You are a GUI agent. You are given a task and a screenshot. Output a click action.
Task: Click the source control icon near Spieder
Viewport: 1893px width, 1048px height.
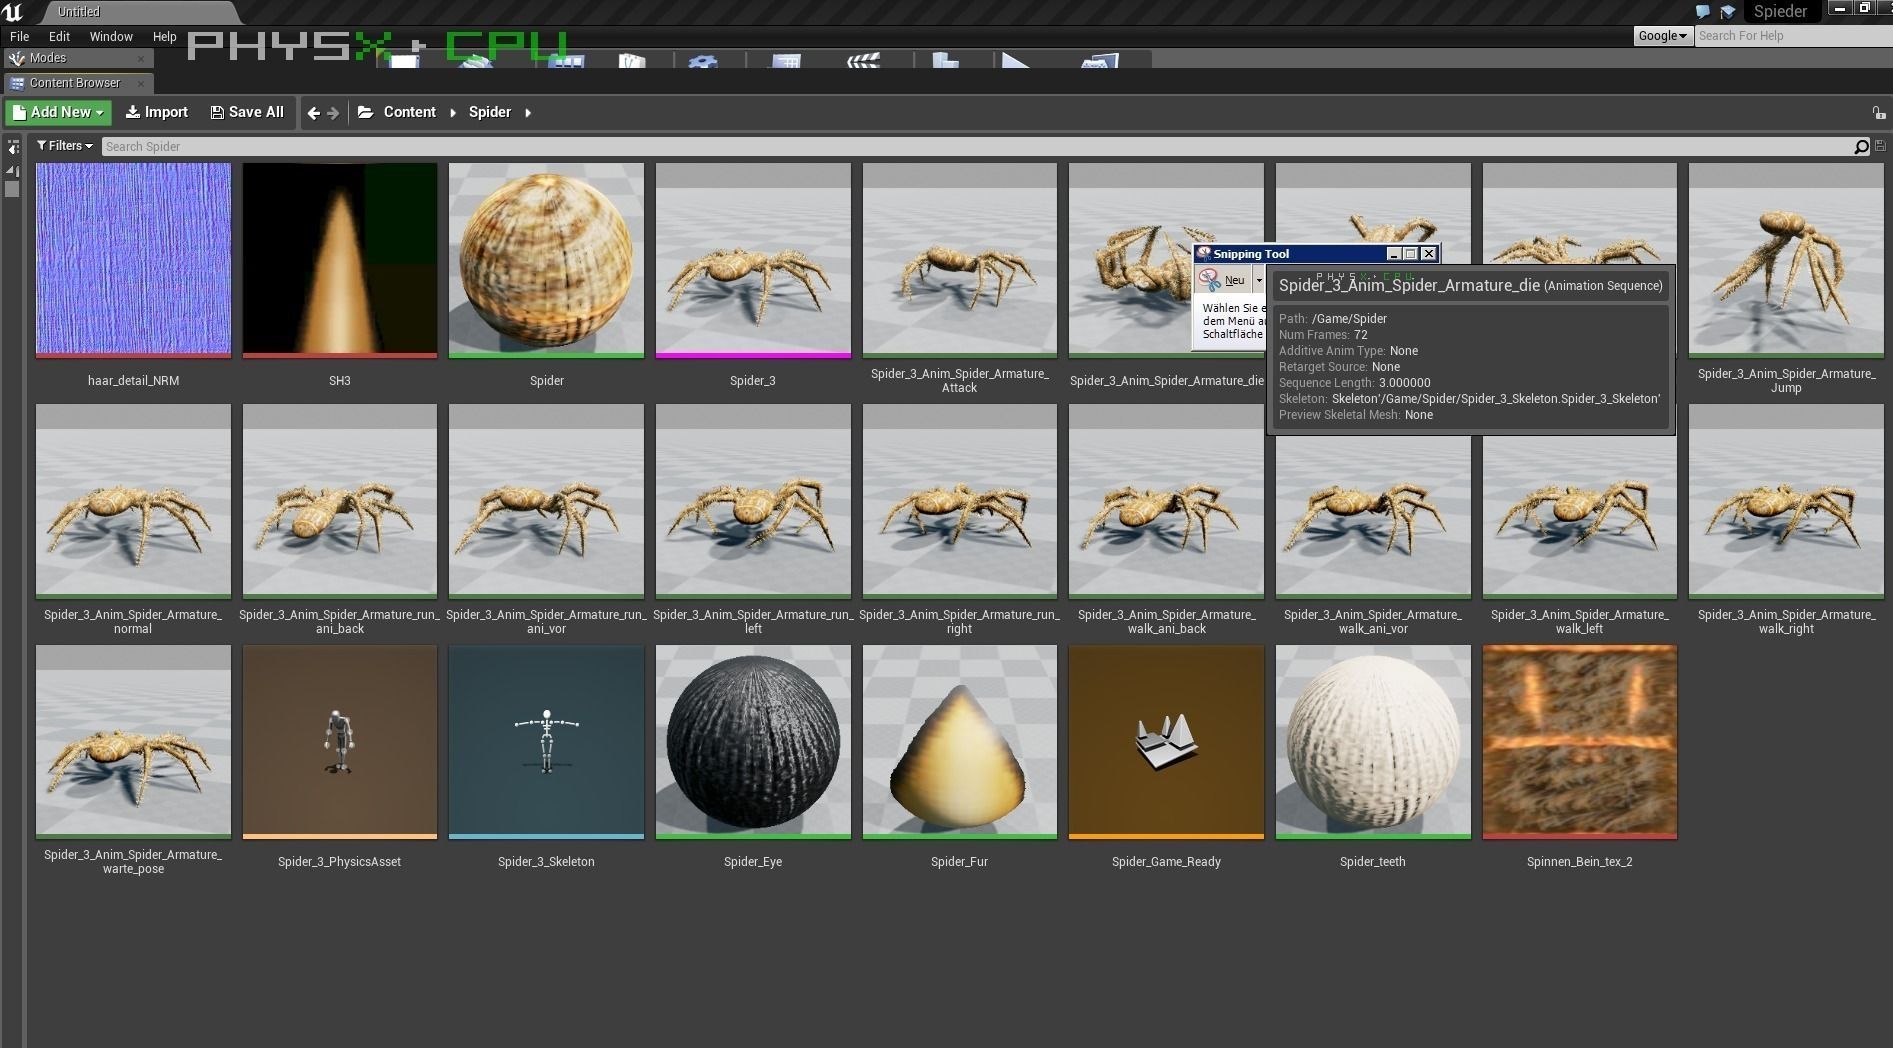pyautogui.click(x=1727, y=12)
